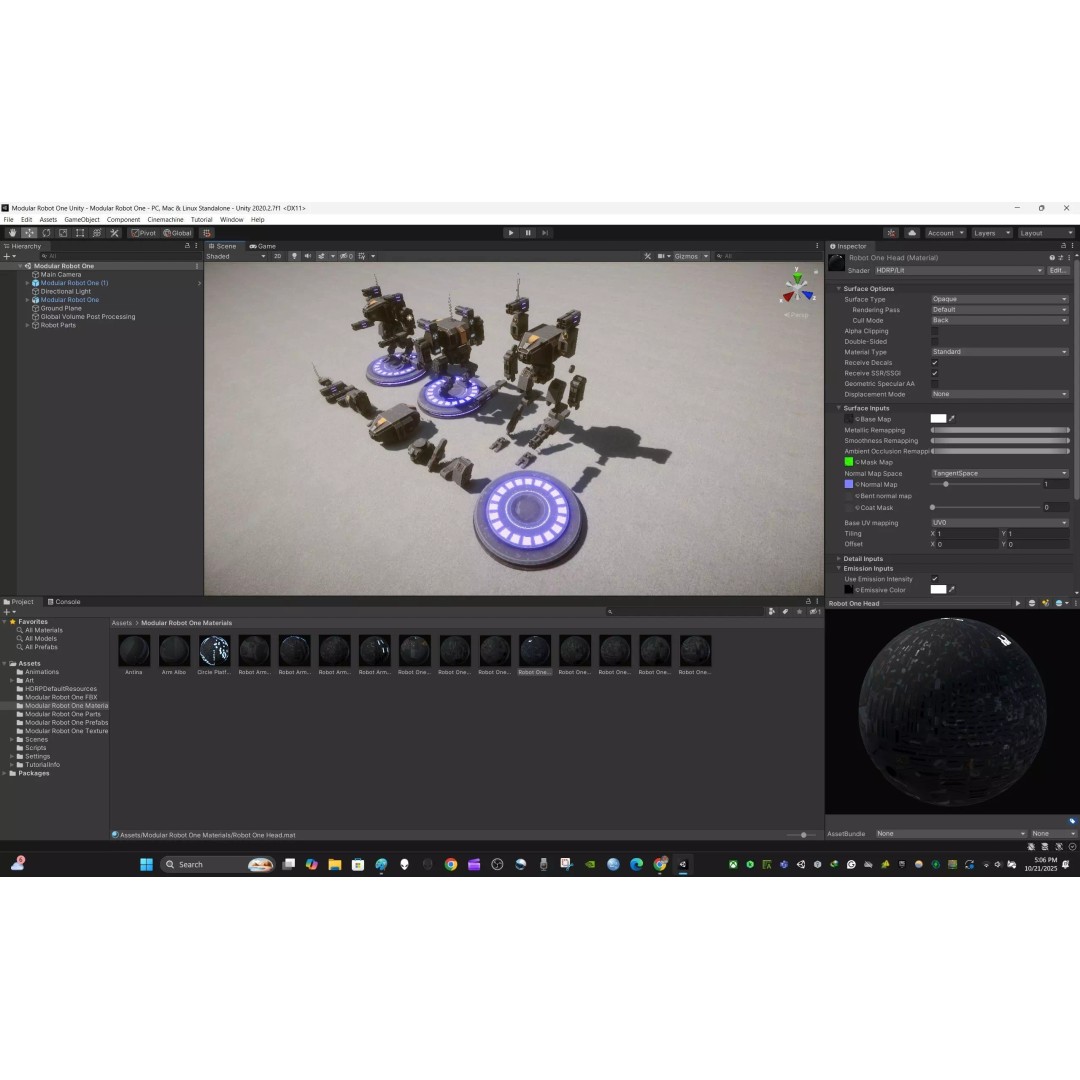
Task: Select the combined Transform tool
Action: (97, 233)
